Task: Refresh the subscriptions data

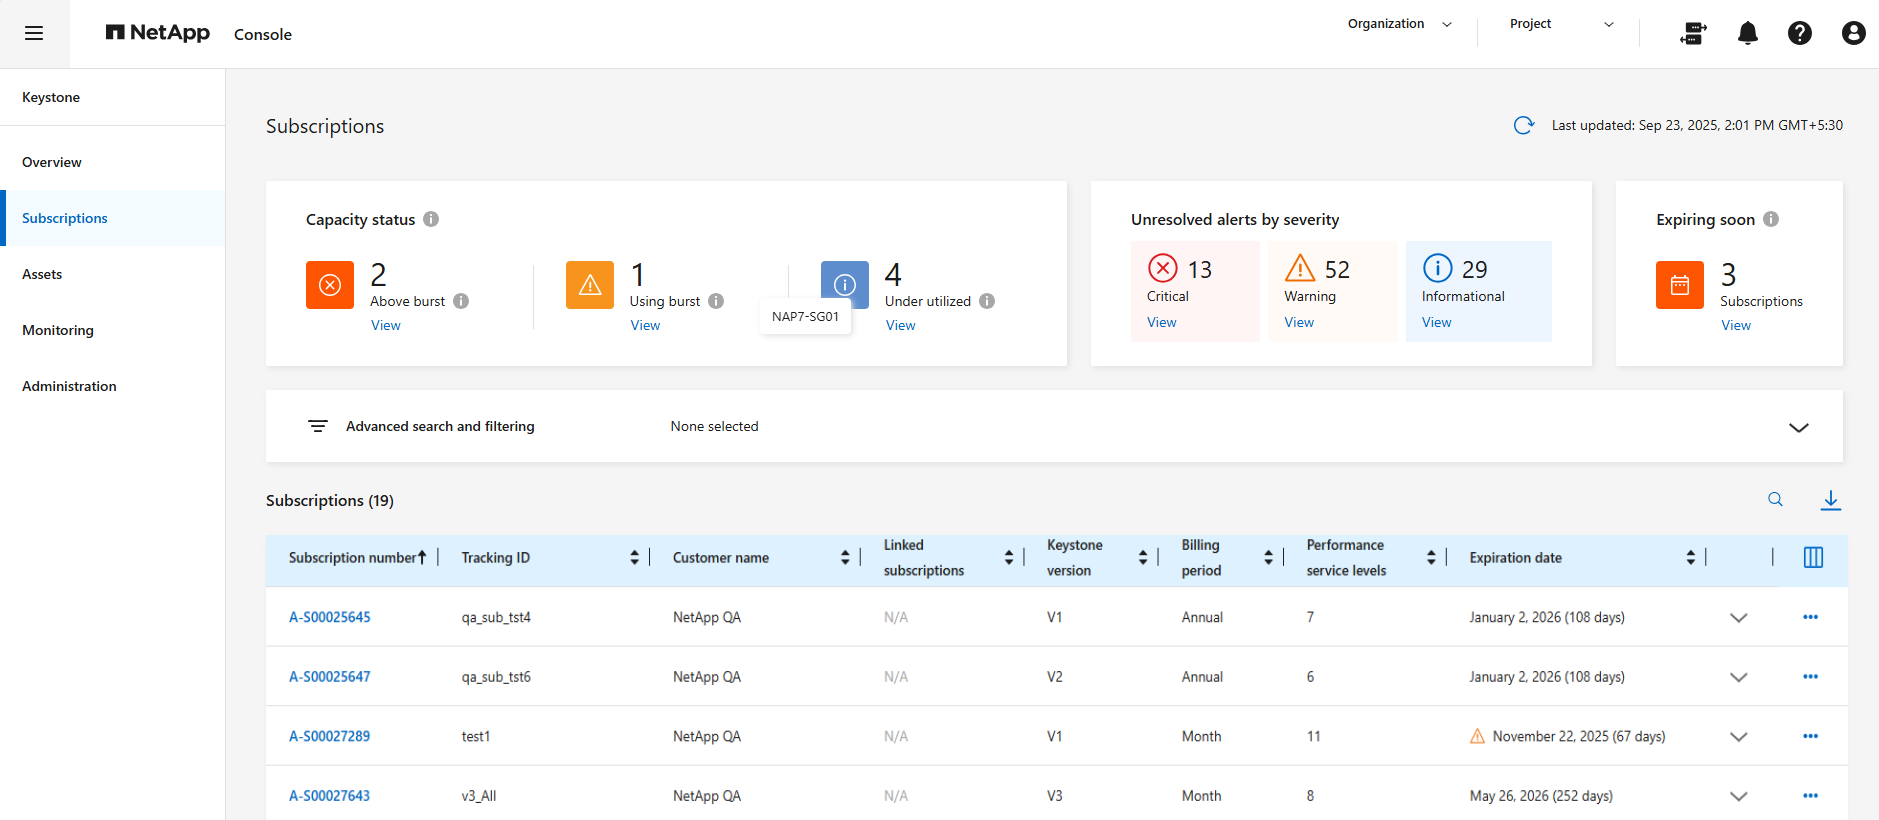Action: pos(1523,126)
